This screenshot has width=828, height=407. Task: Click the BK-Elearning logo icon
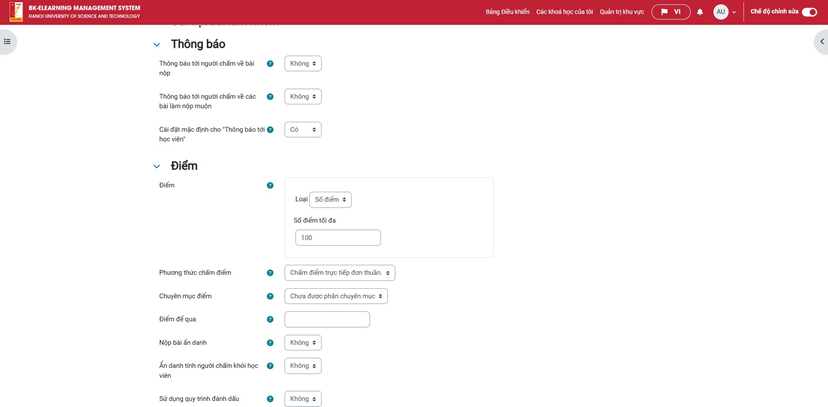[16, 12]
